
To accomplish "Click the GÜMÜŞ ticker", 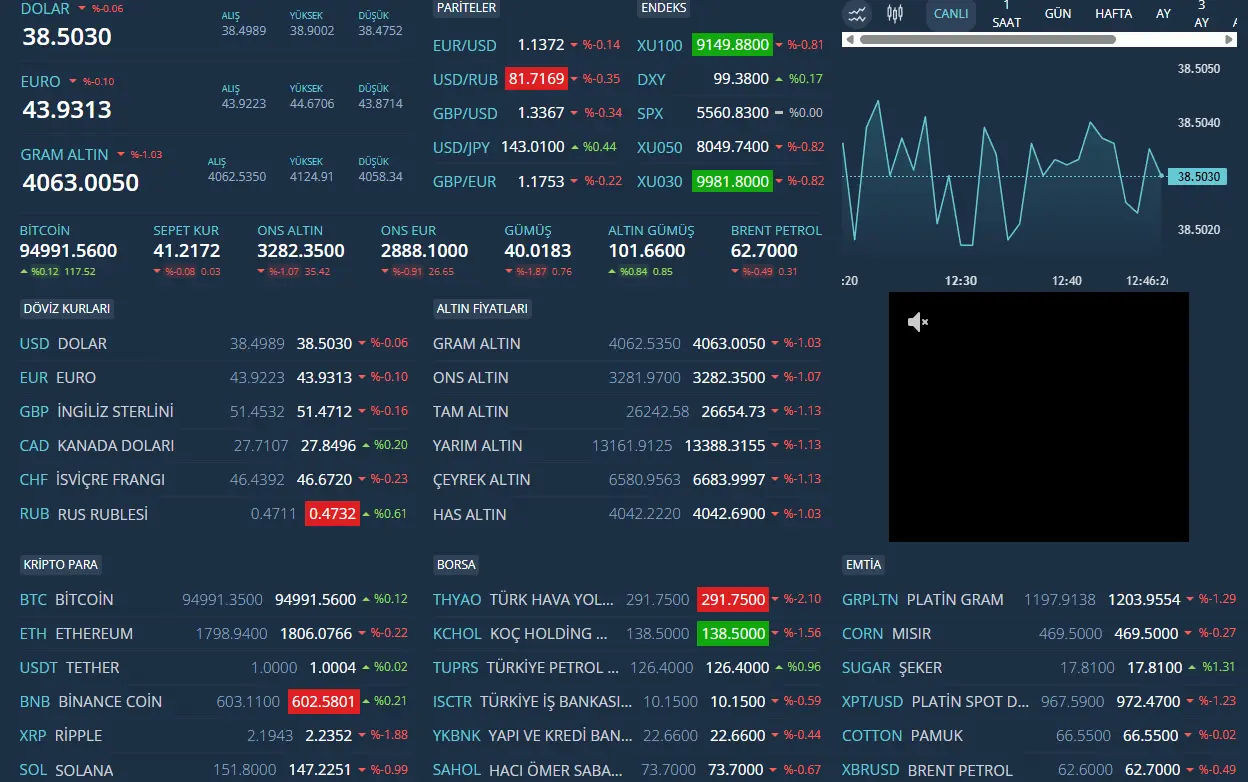I will tap(539, 250).
